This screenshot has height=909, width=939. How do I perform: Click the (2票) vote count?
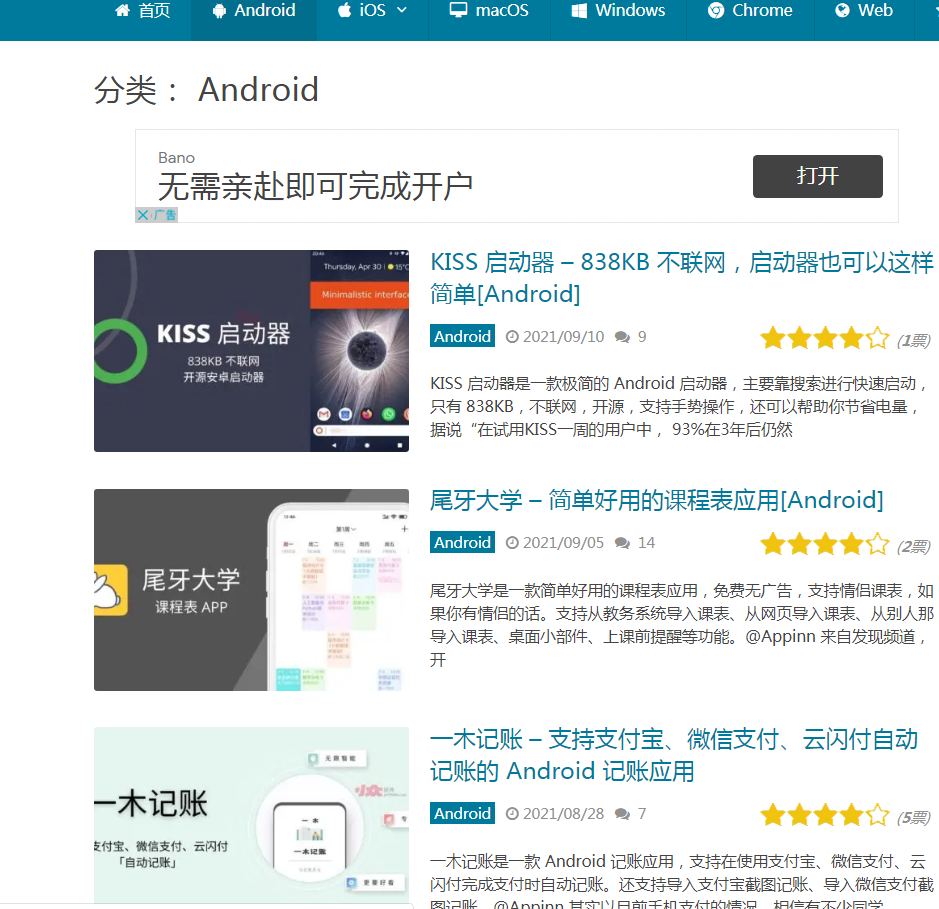point(913,546)
